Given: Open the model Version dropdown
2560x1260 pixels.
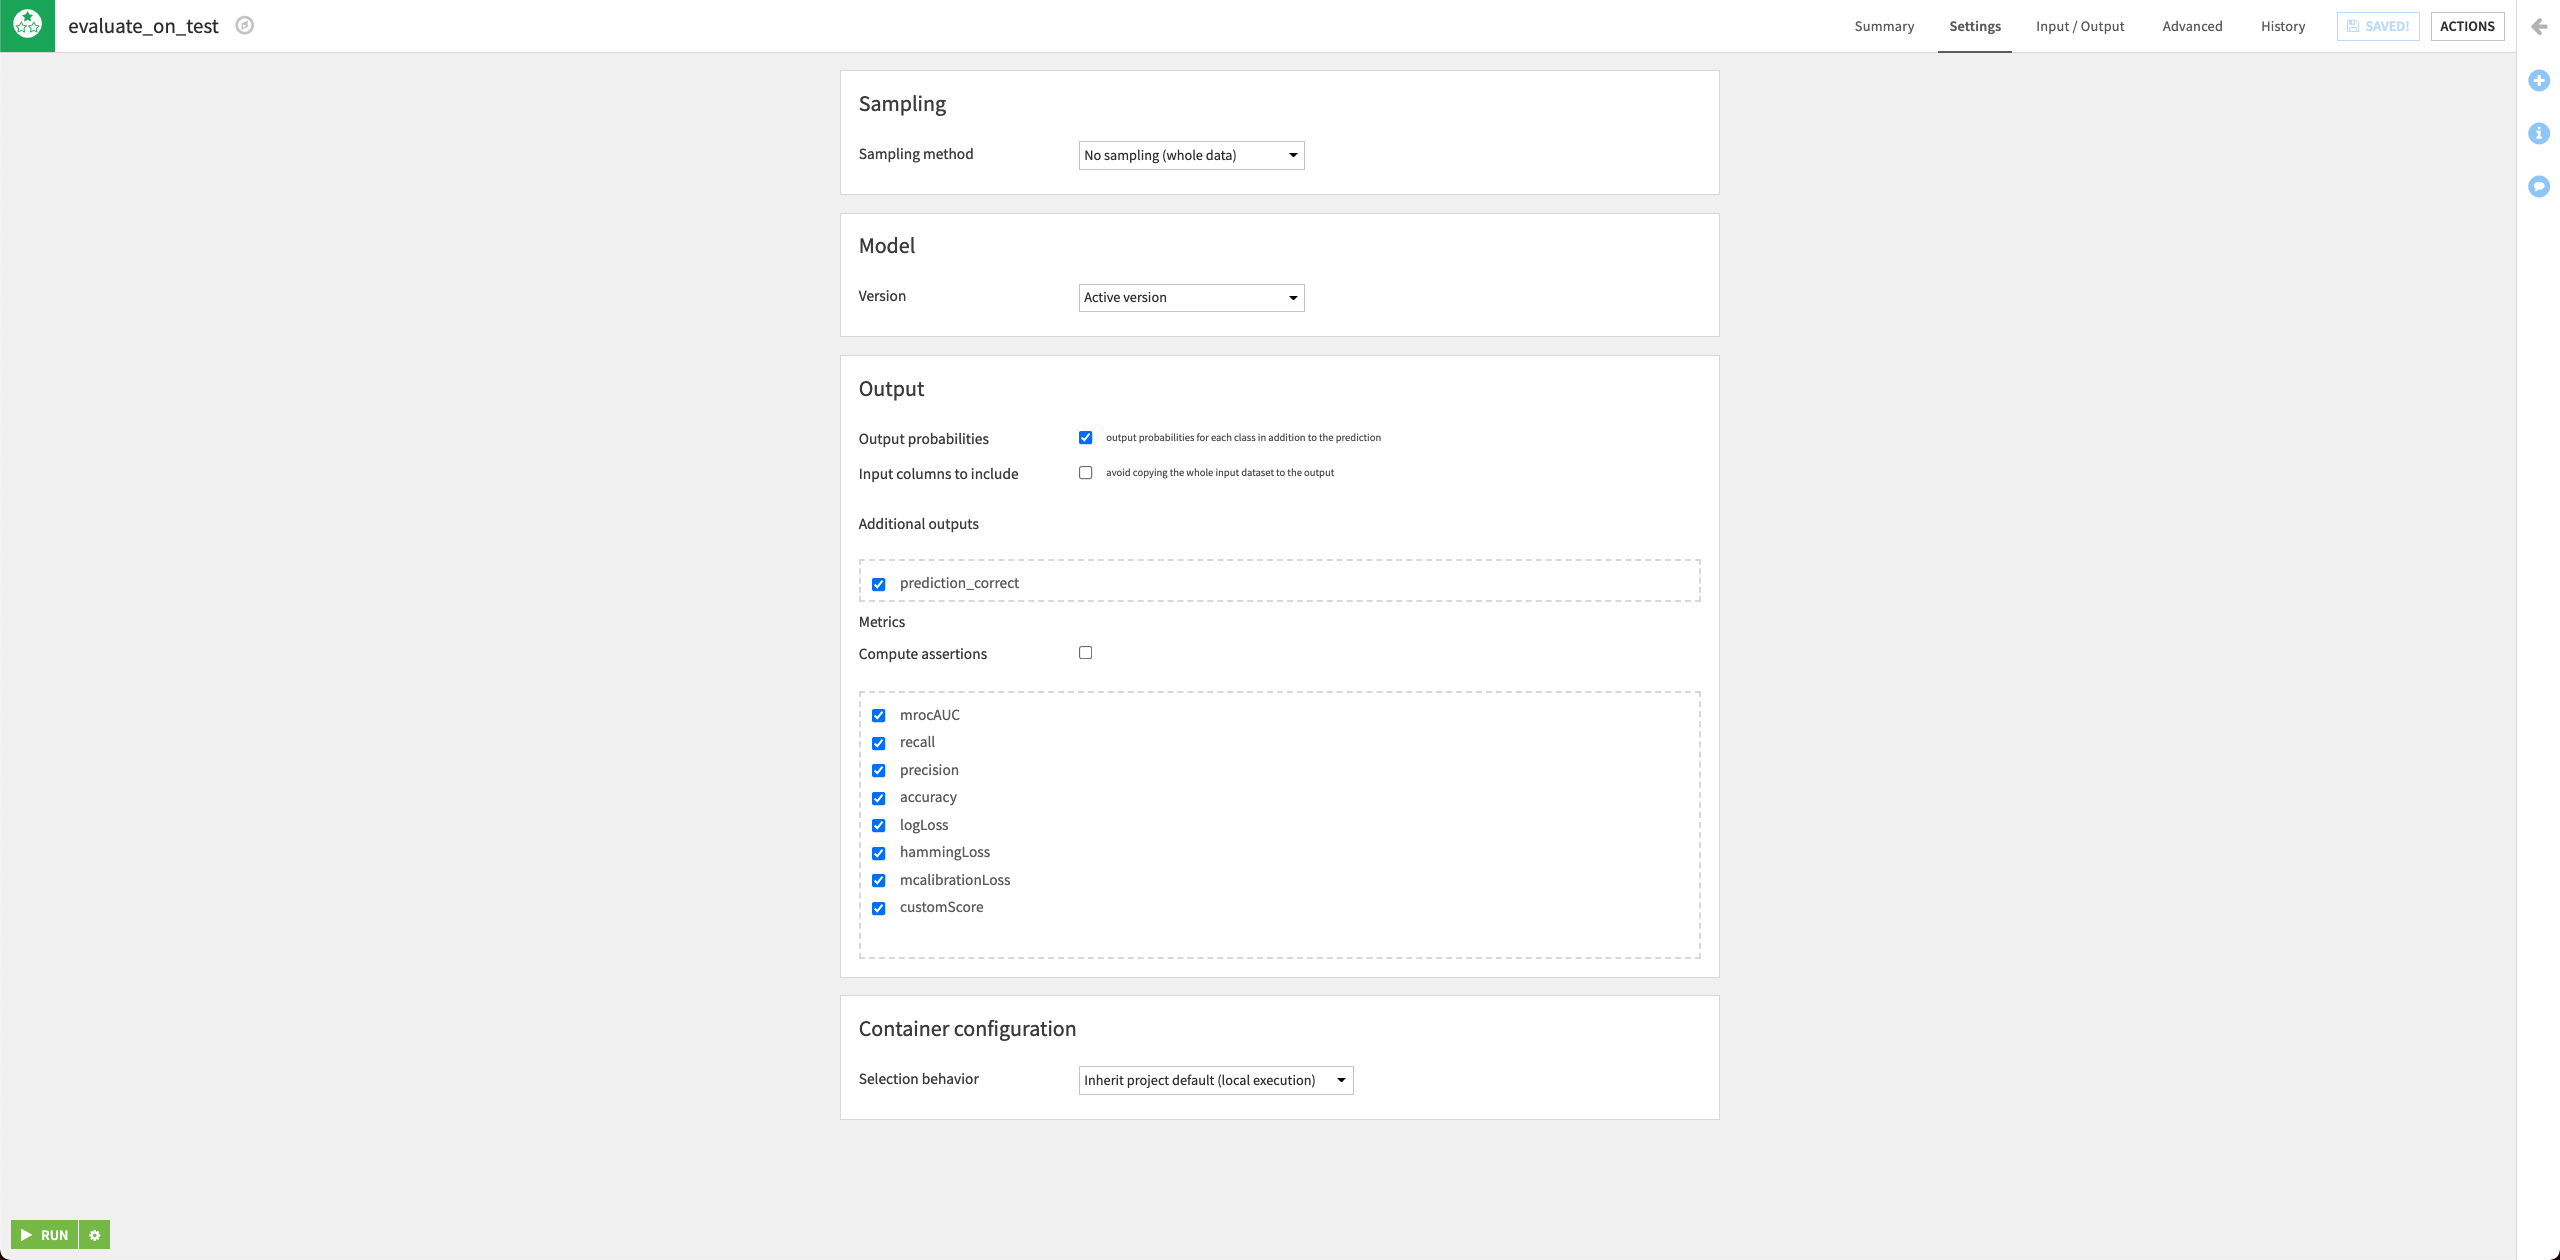Looking at the screenshot, I should pos(1190,297).
